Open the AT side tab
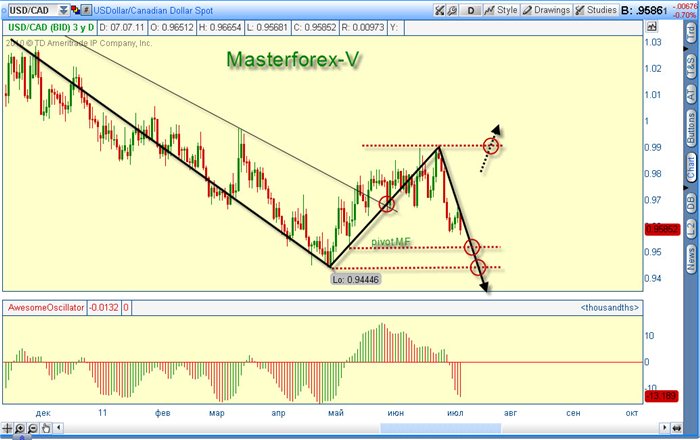Screen dimensions: 700x440 (x=691, y=93)
